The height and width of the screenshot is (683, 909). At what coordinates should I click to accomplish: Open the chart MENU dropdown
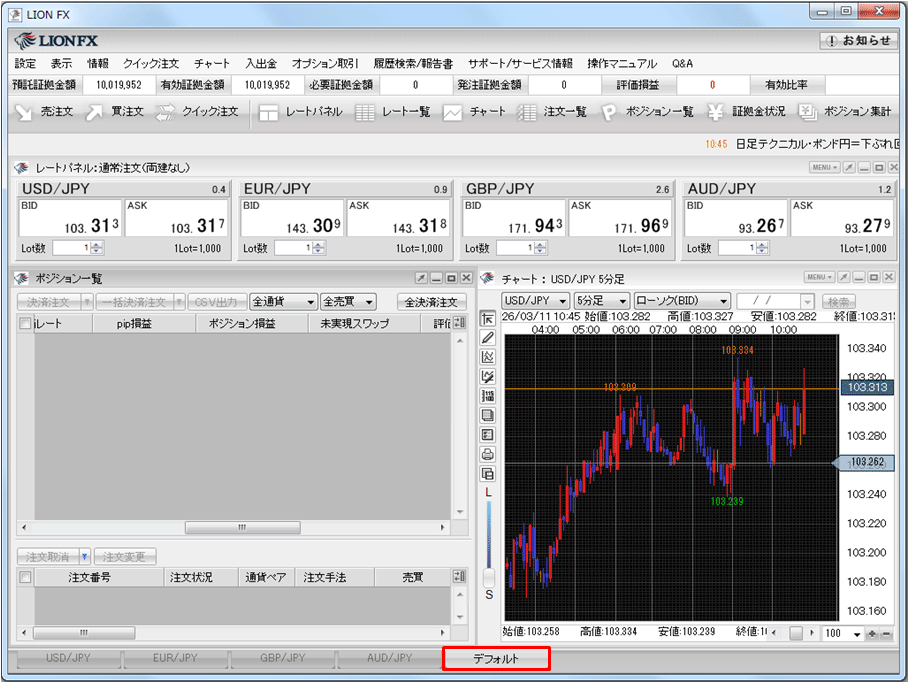819,277
